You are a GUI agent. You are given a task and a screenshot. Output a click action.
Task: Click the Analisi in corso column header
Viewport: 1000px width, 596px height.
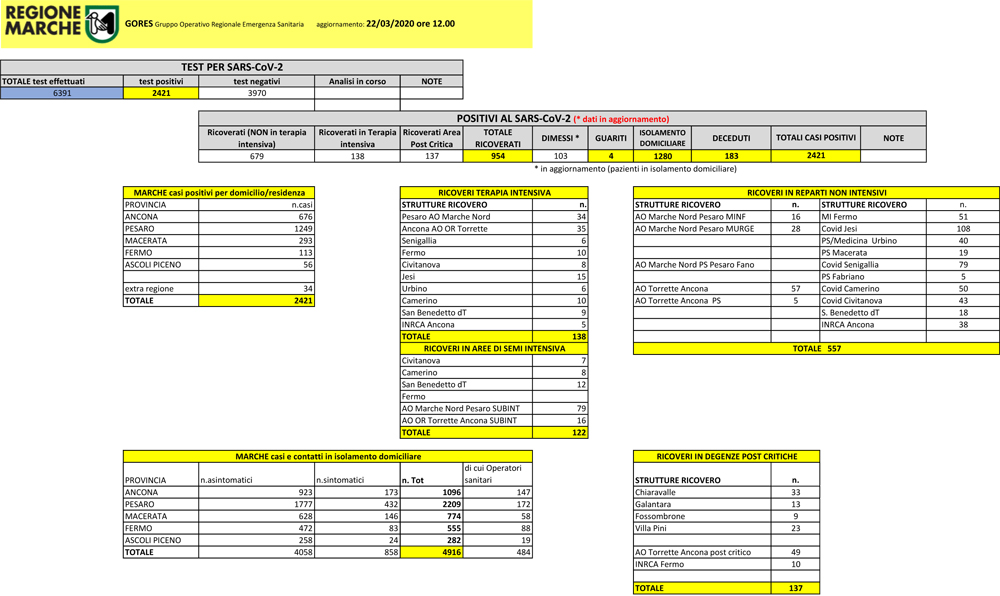coord(357,81)
